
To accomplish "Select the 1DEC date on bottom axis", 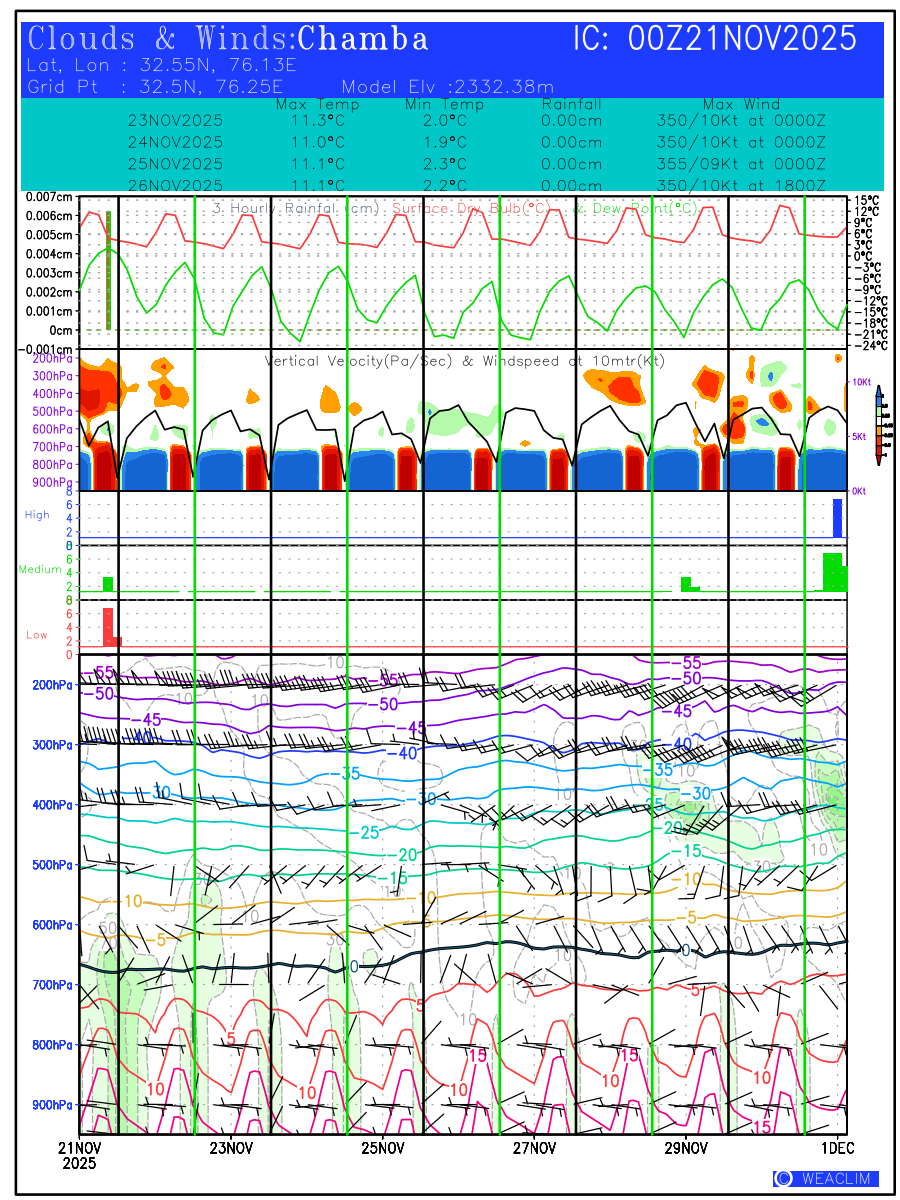I will 838,1147.
